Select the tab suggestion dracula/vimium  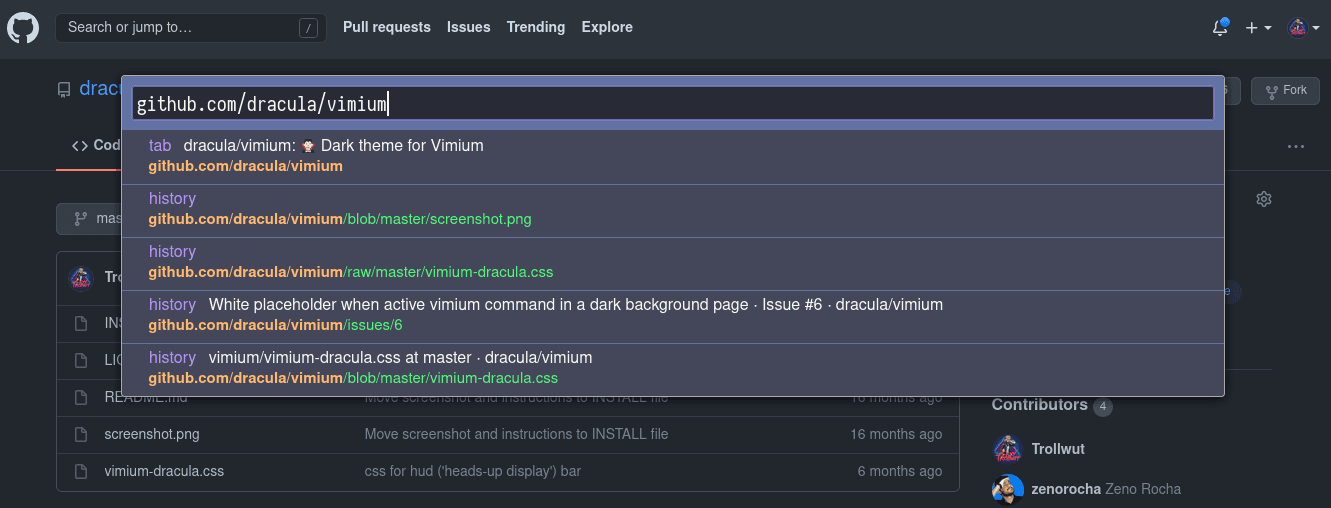[673, 155]
